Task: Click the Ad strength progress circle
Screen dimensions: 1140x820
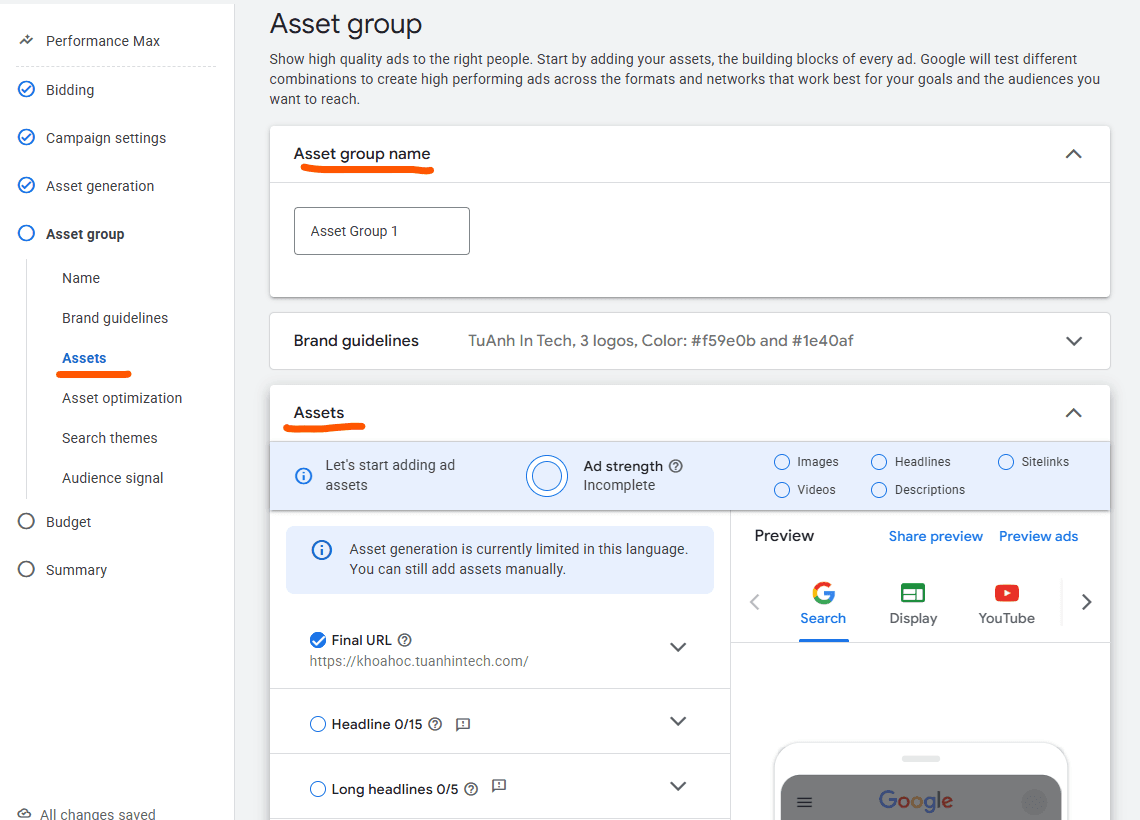Action: click(547, 476)
